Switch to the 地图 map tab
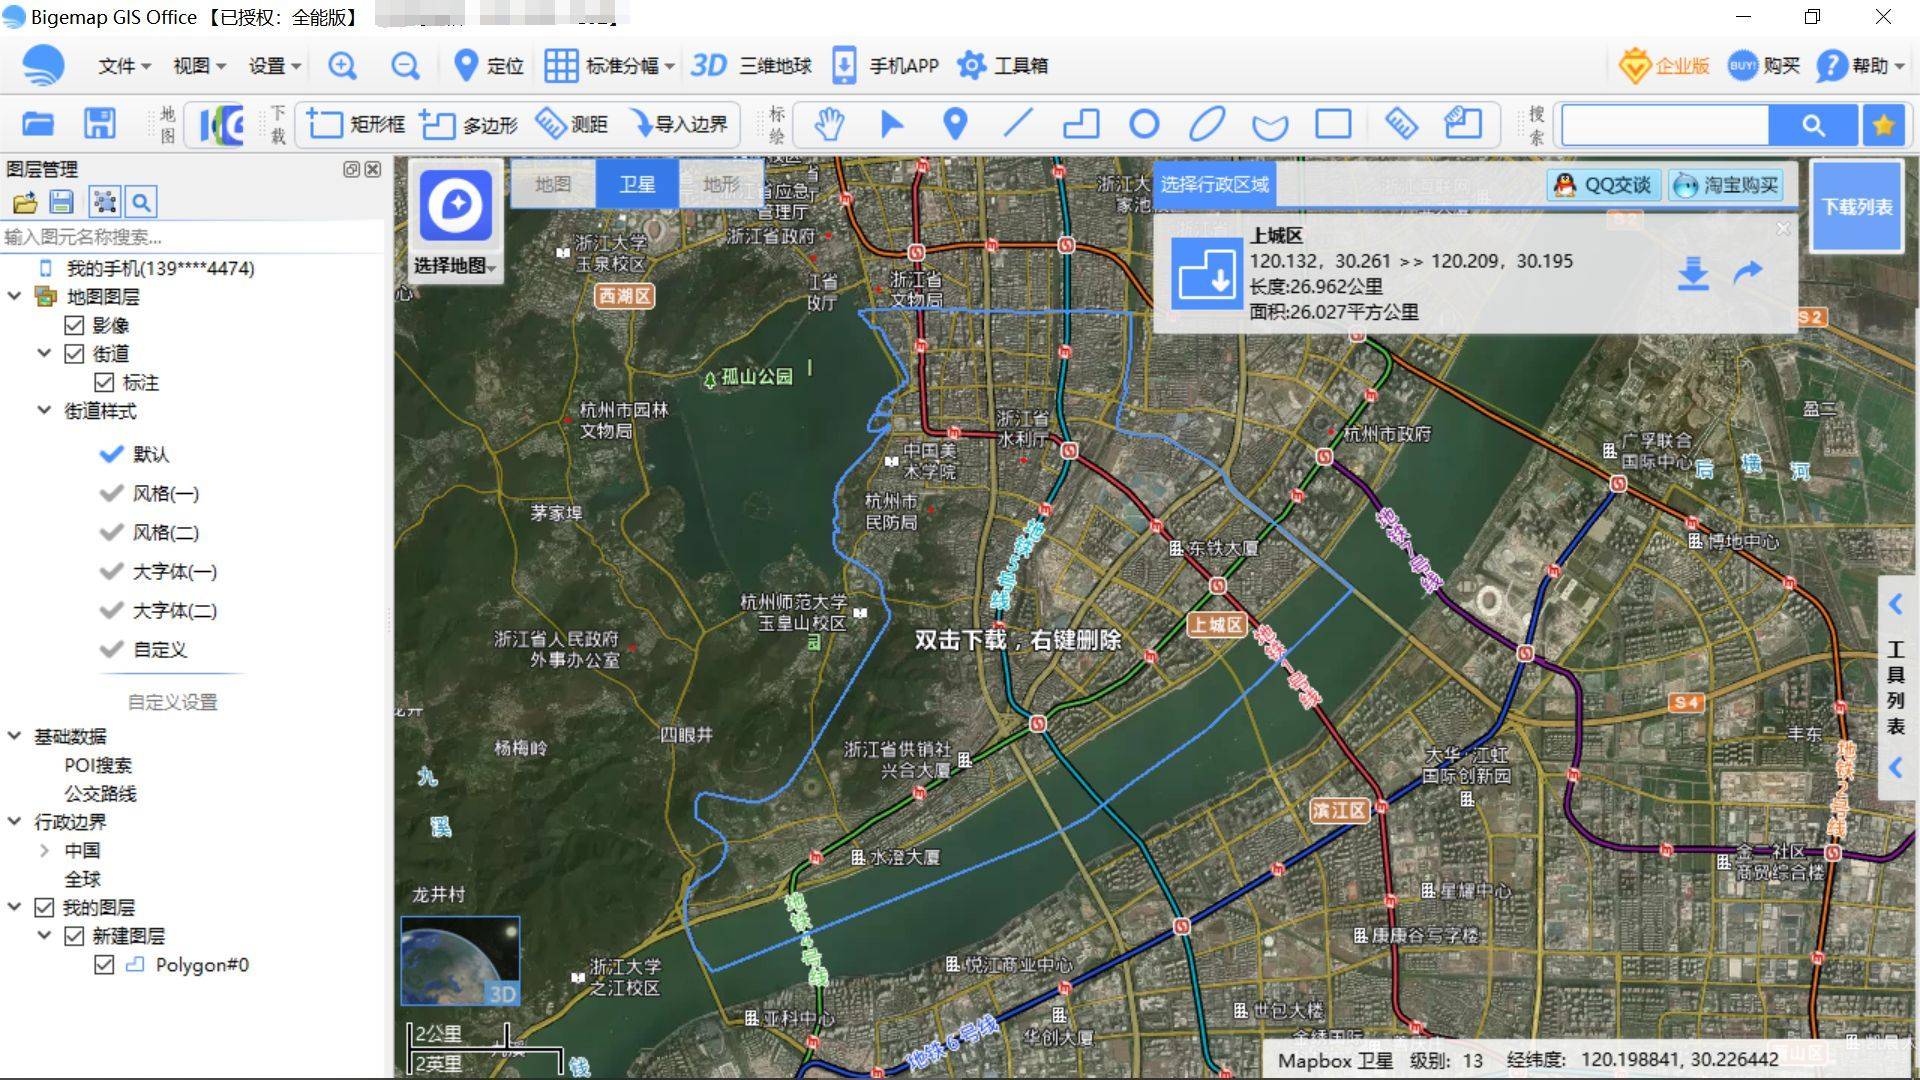This screenshot has height=1080, width=1920. click(x=552, y=184)
